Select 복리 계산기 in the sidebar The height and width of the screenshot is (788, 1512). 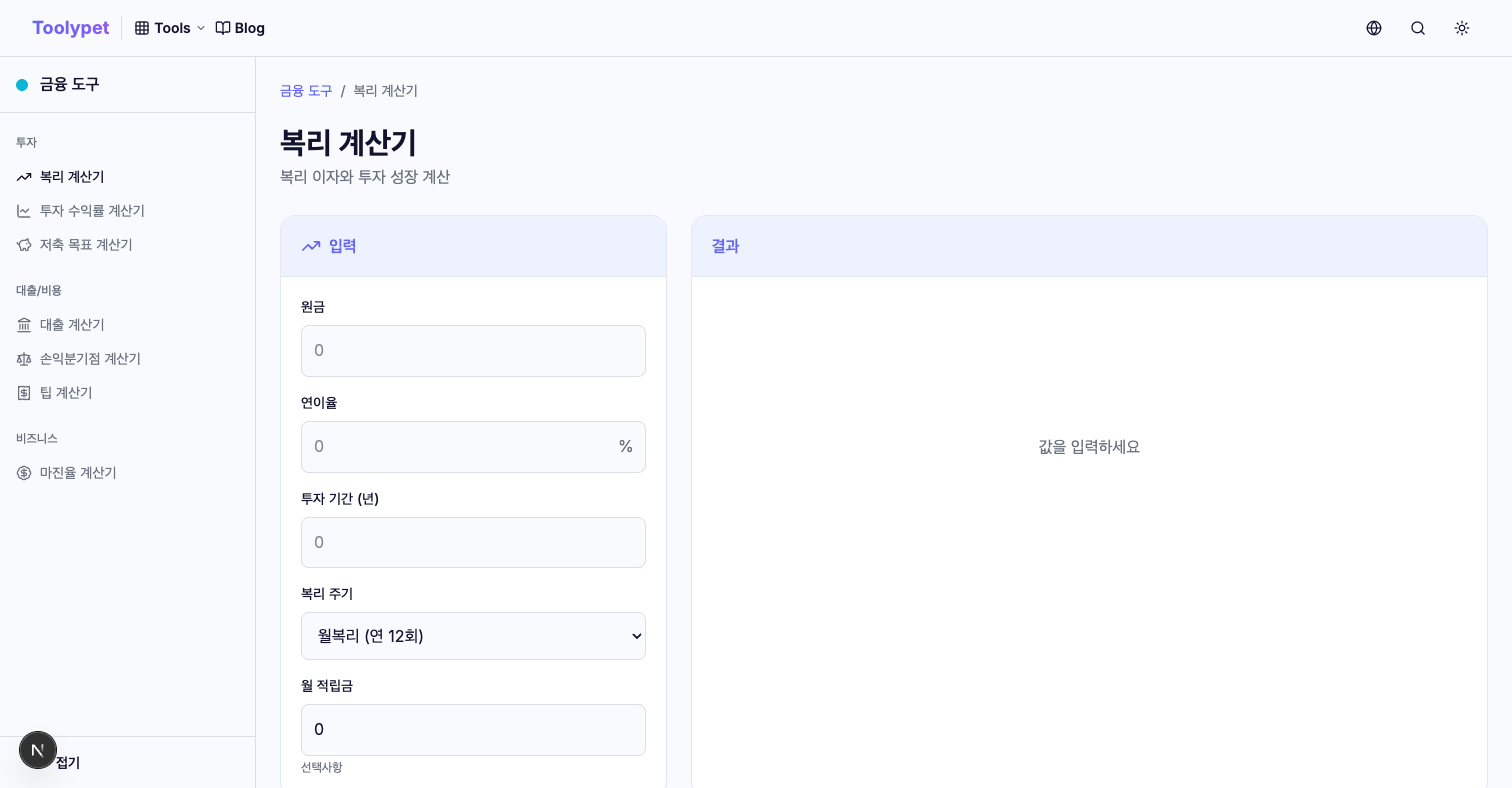(72, 177)
